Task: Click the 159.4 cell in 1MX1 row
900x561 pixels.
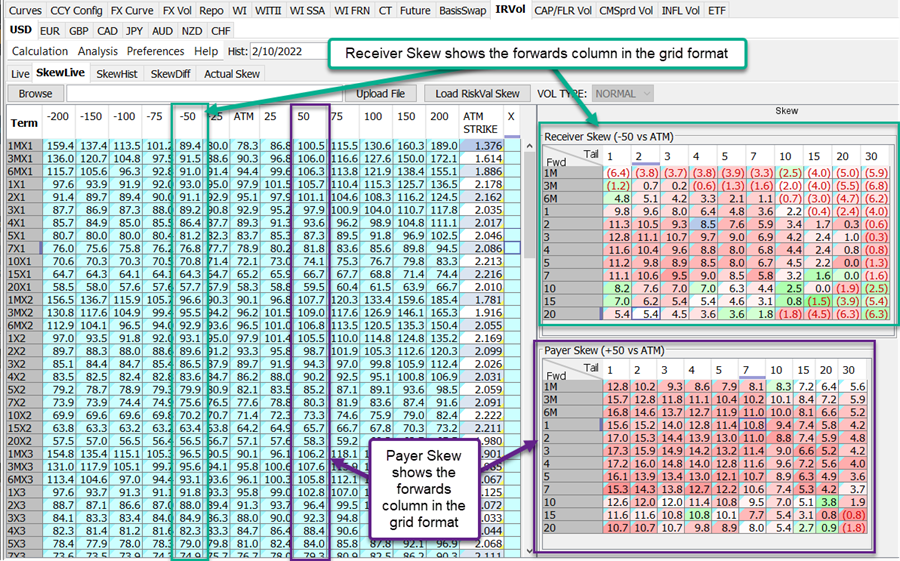Action: tap(60, 146)
